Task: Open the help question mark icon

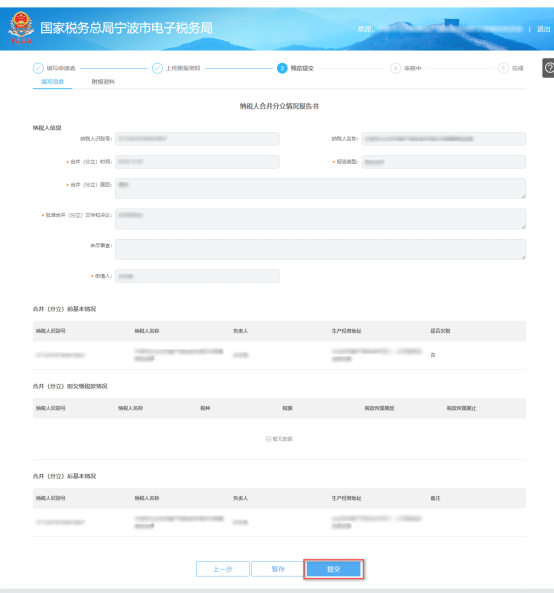Action: tap(549, 68)
